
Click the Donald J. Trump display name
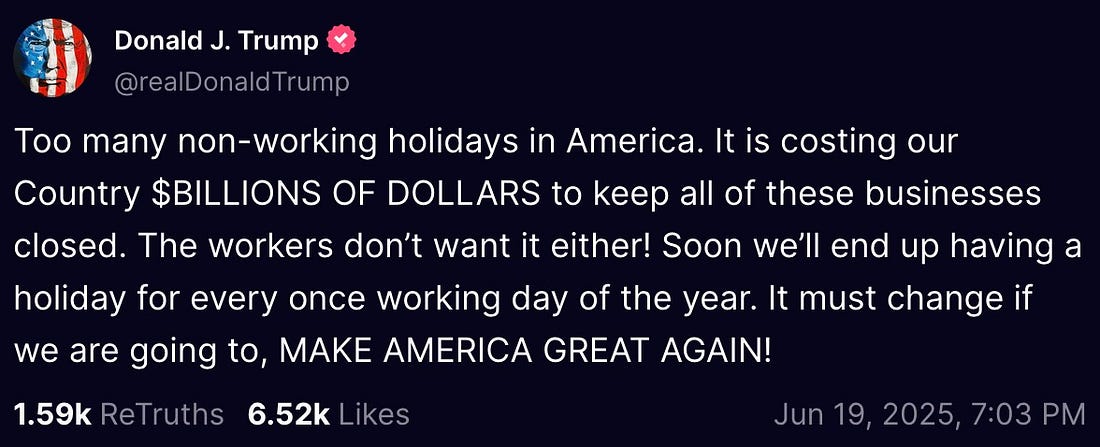click(x=216, y=42)
